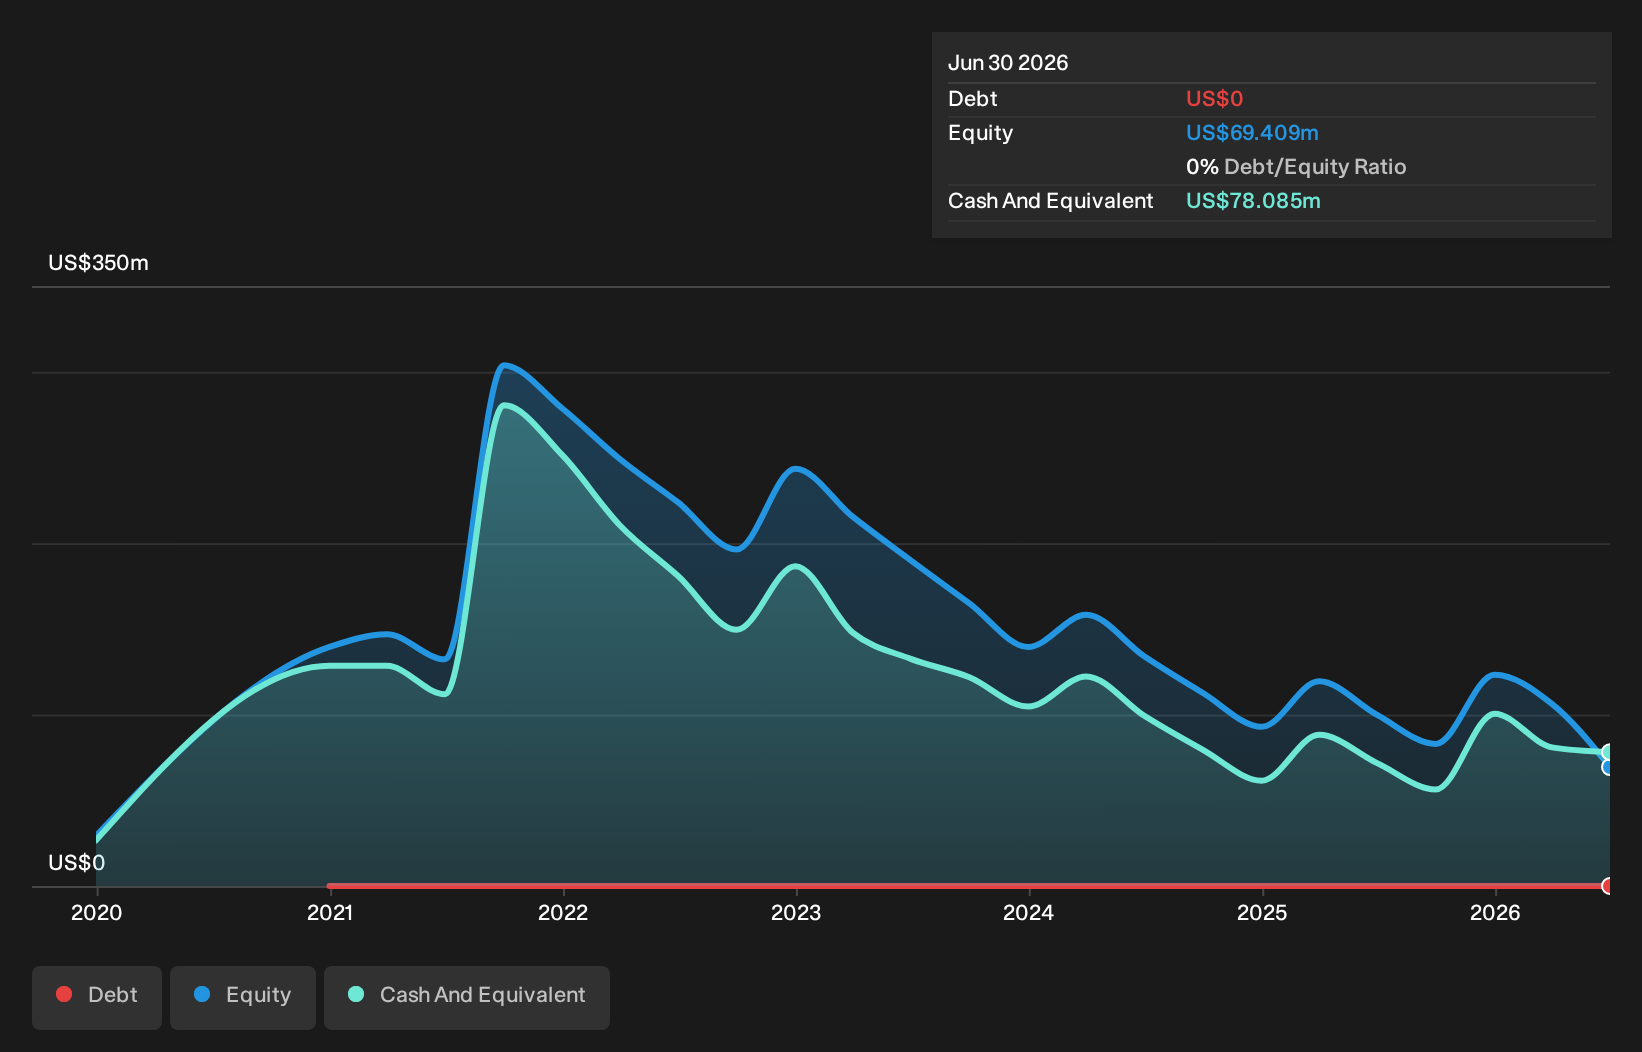
Task: Click the Cash And Equivalent tooltip label
Action: pyautogui.click(x=1050, y=201)
